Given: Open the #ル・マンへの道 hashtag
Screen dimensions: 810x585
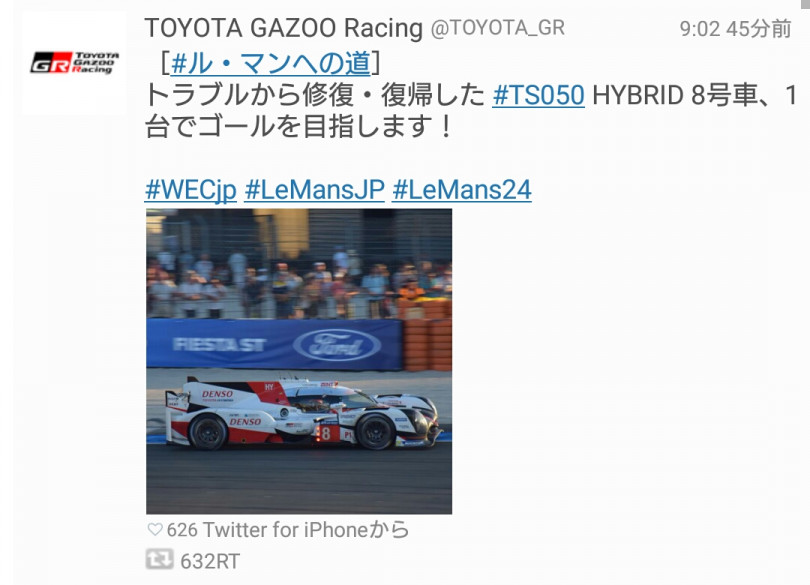Looking at the screenshot, I should 270,64.
